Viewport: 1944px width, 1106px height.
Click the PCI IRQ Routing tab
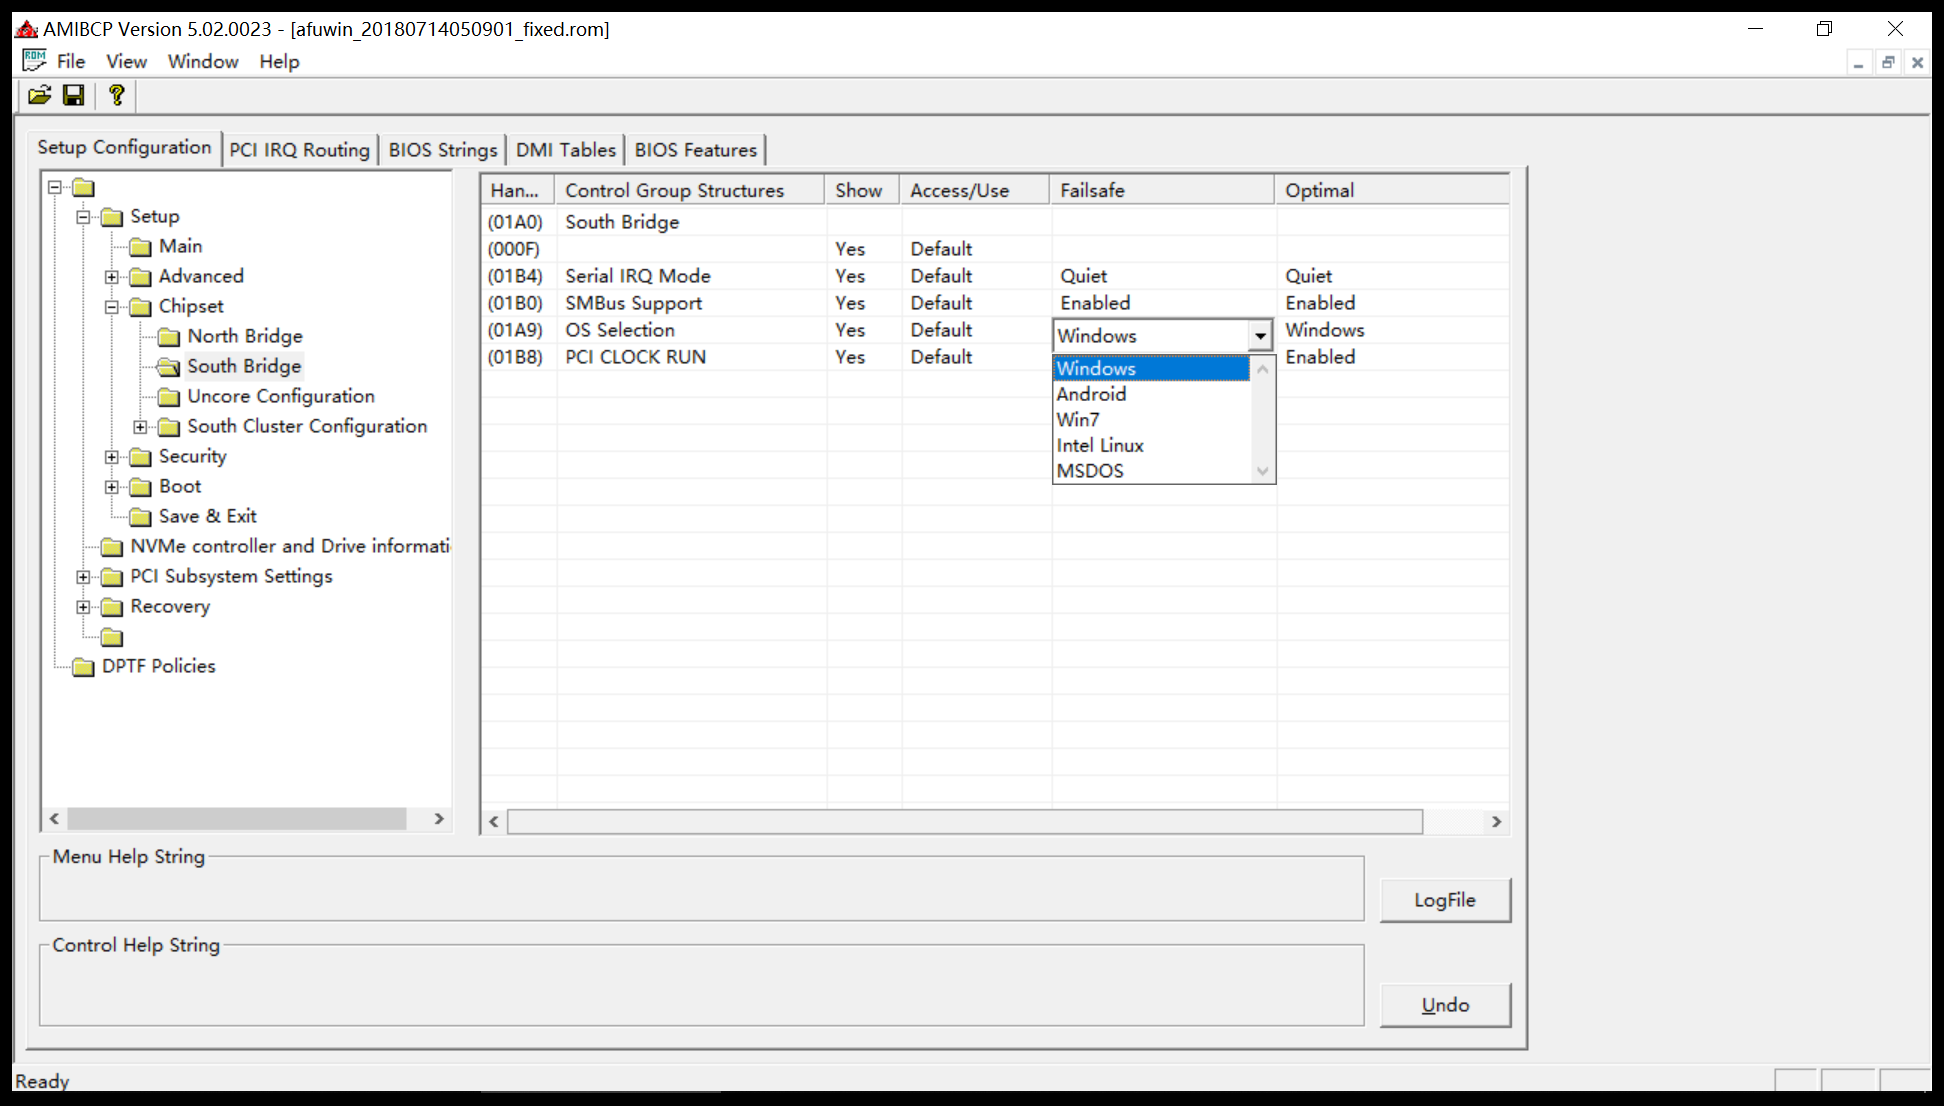point(298,150)
